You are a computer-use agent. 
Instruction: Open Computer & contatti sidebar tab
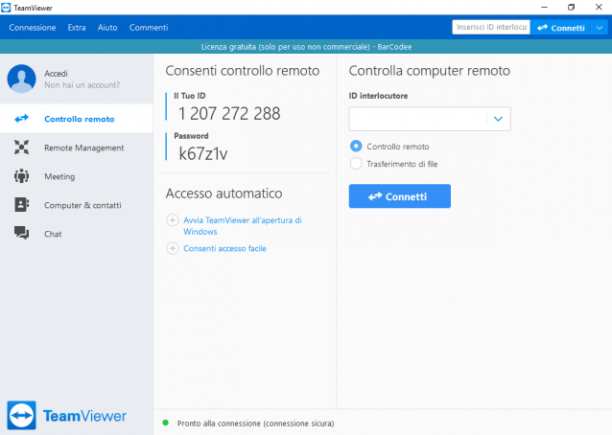click(76, 205)
